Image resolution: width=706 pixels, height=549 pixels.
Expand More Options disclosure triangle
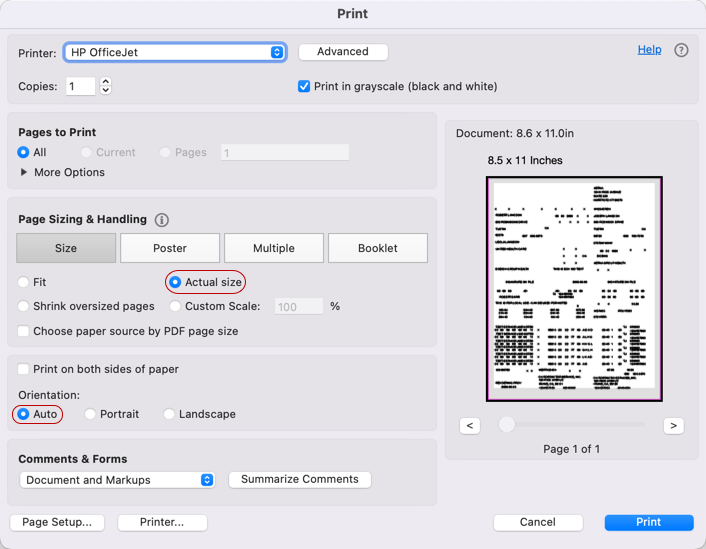pos(24,172)
